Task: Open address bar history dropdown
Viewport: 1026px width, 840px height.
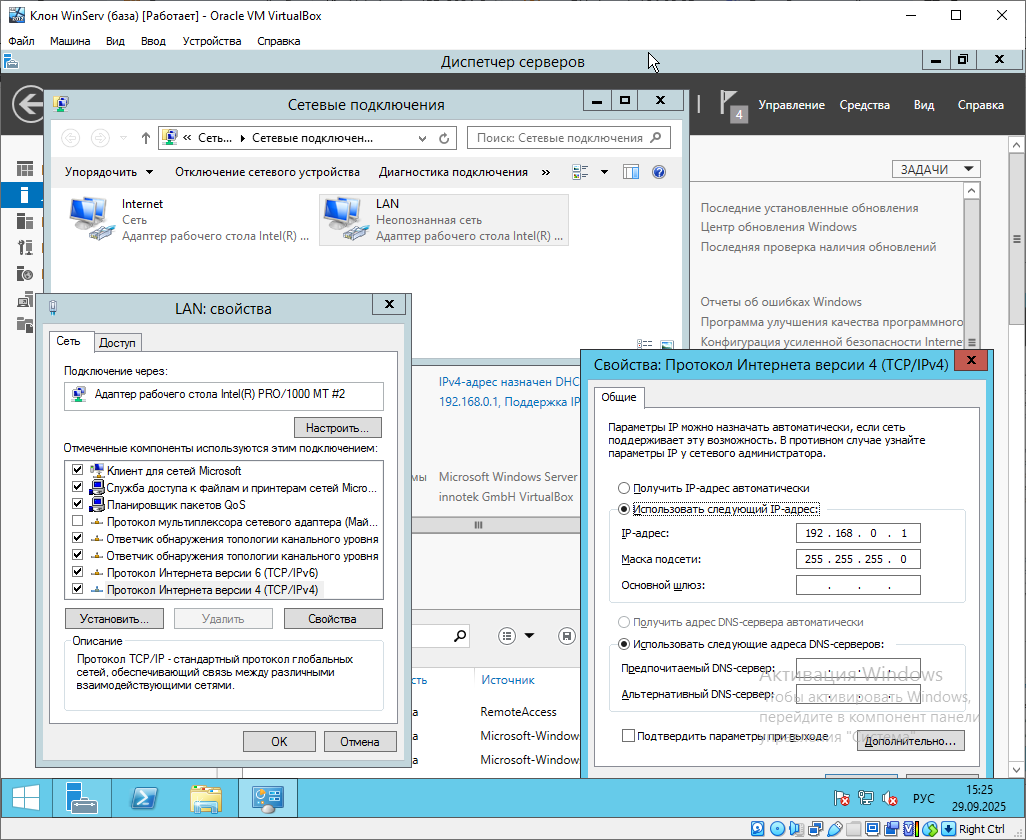Action: [x=423, y=138]
